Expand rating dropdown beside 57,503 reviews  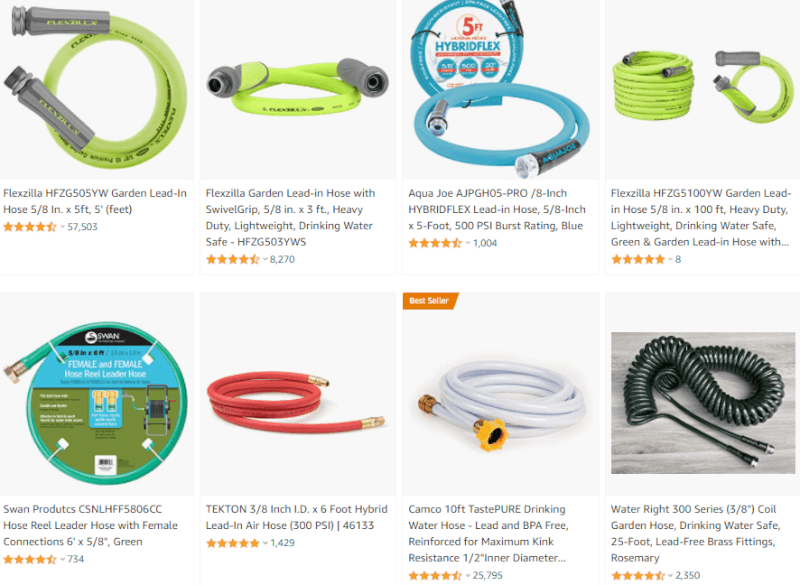[x=62, y=227]
